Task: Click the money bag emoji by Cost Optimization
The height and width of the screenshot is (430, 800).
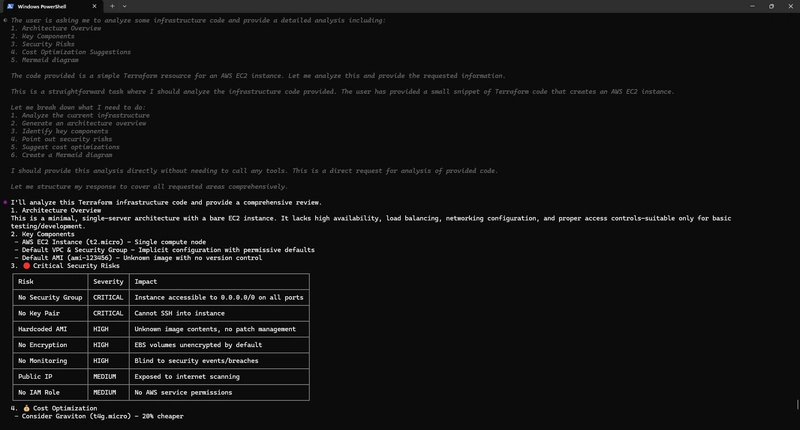Action: 26,408
